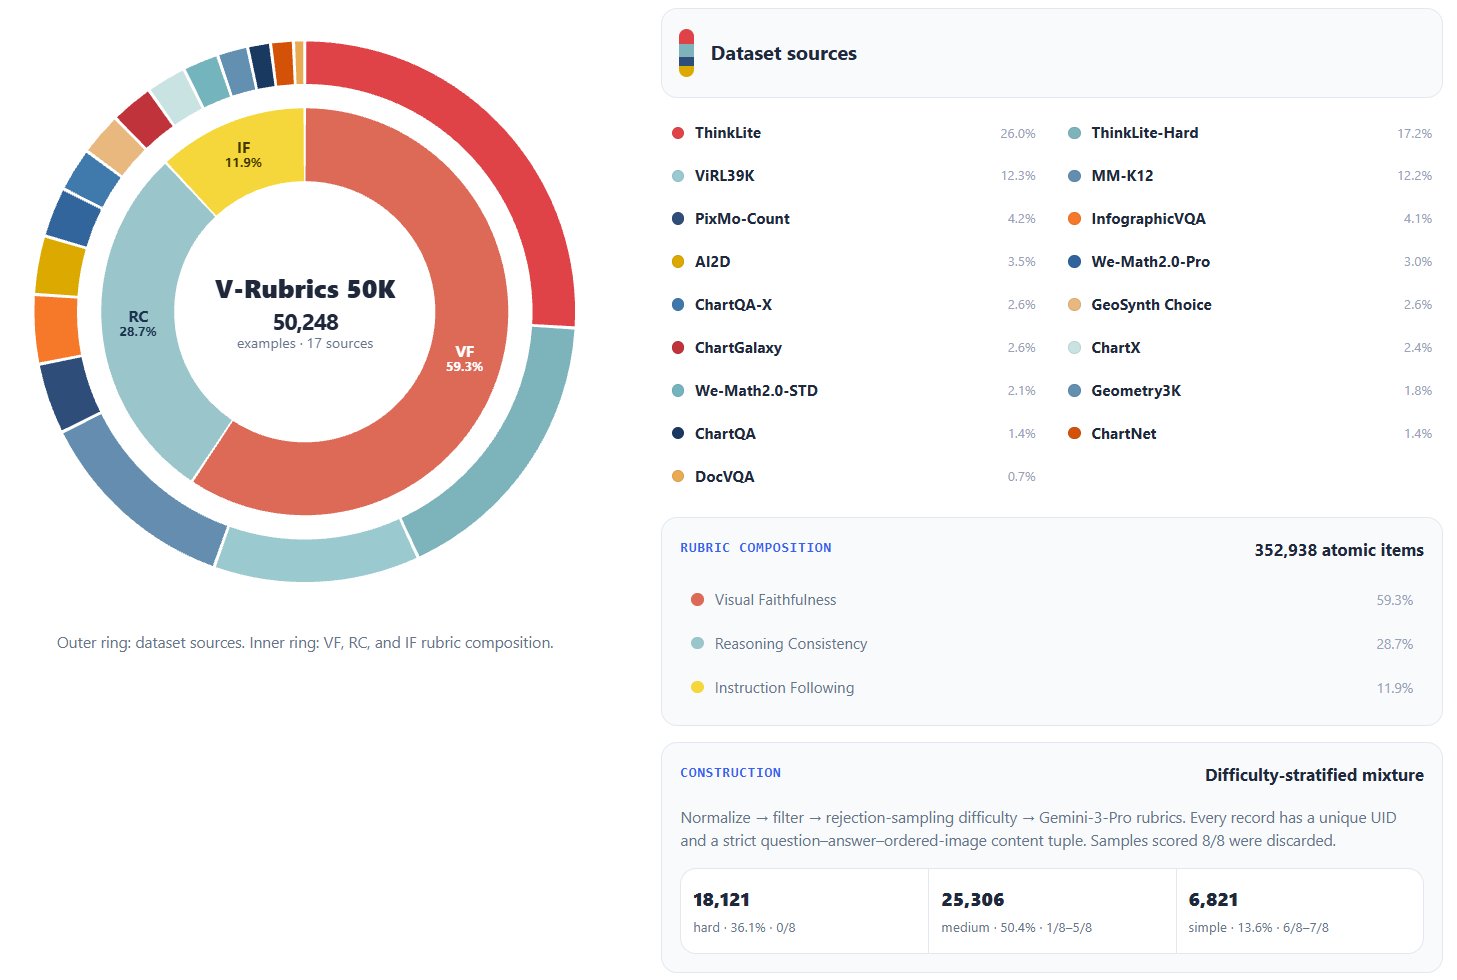Click the GeoSynth Choice legend label
The image size is (1457, 980).
coord(1151,305)
